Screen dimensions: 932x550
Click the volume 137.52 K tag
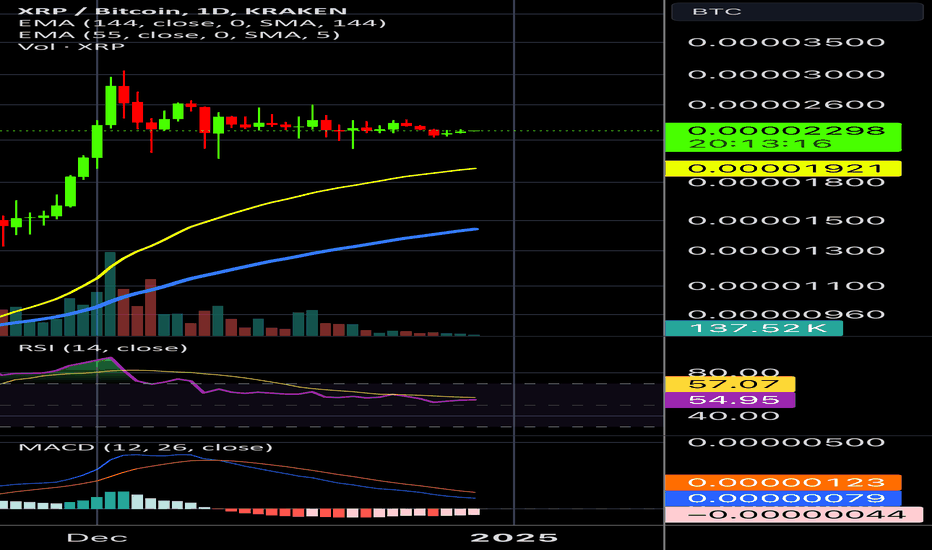(754, 328)
